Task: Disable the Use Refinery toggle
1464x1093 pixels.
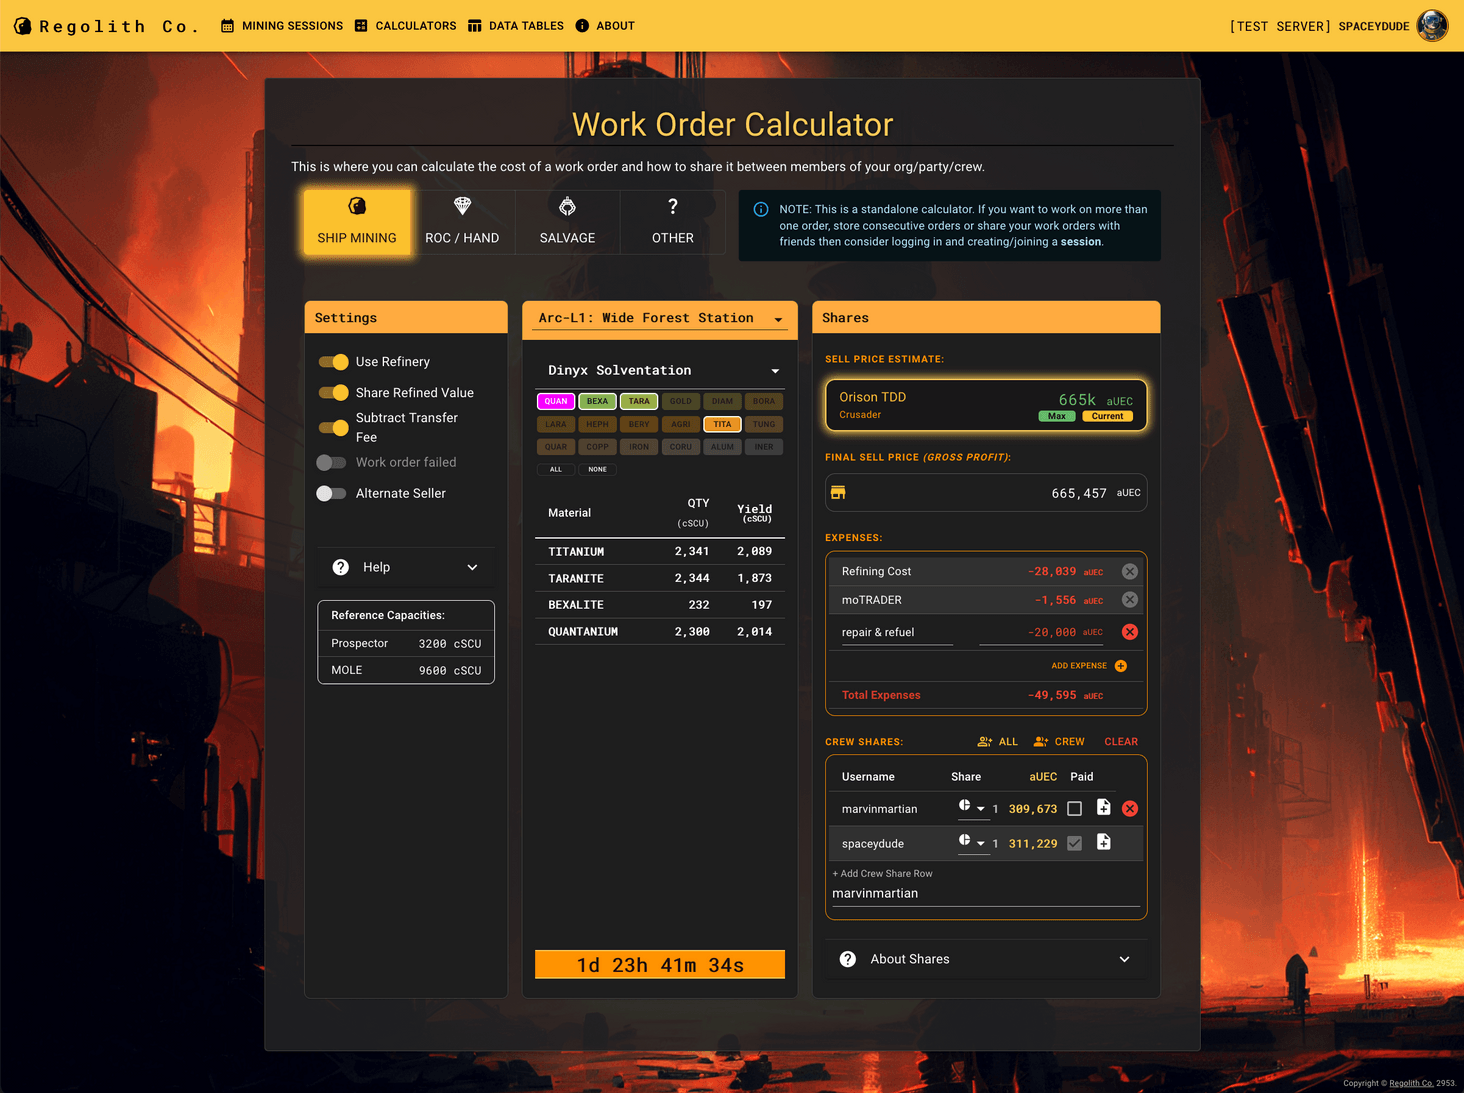Action: [x=332, y=361]
